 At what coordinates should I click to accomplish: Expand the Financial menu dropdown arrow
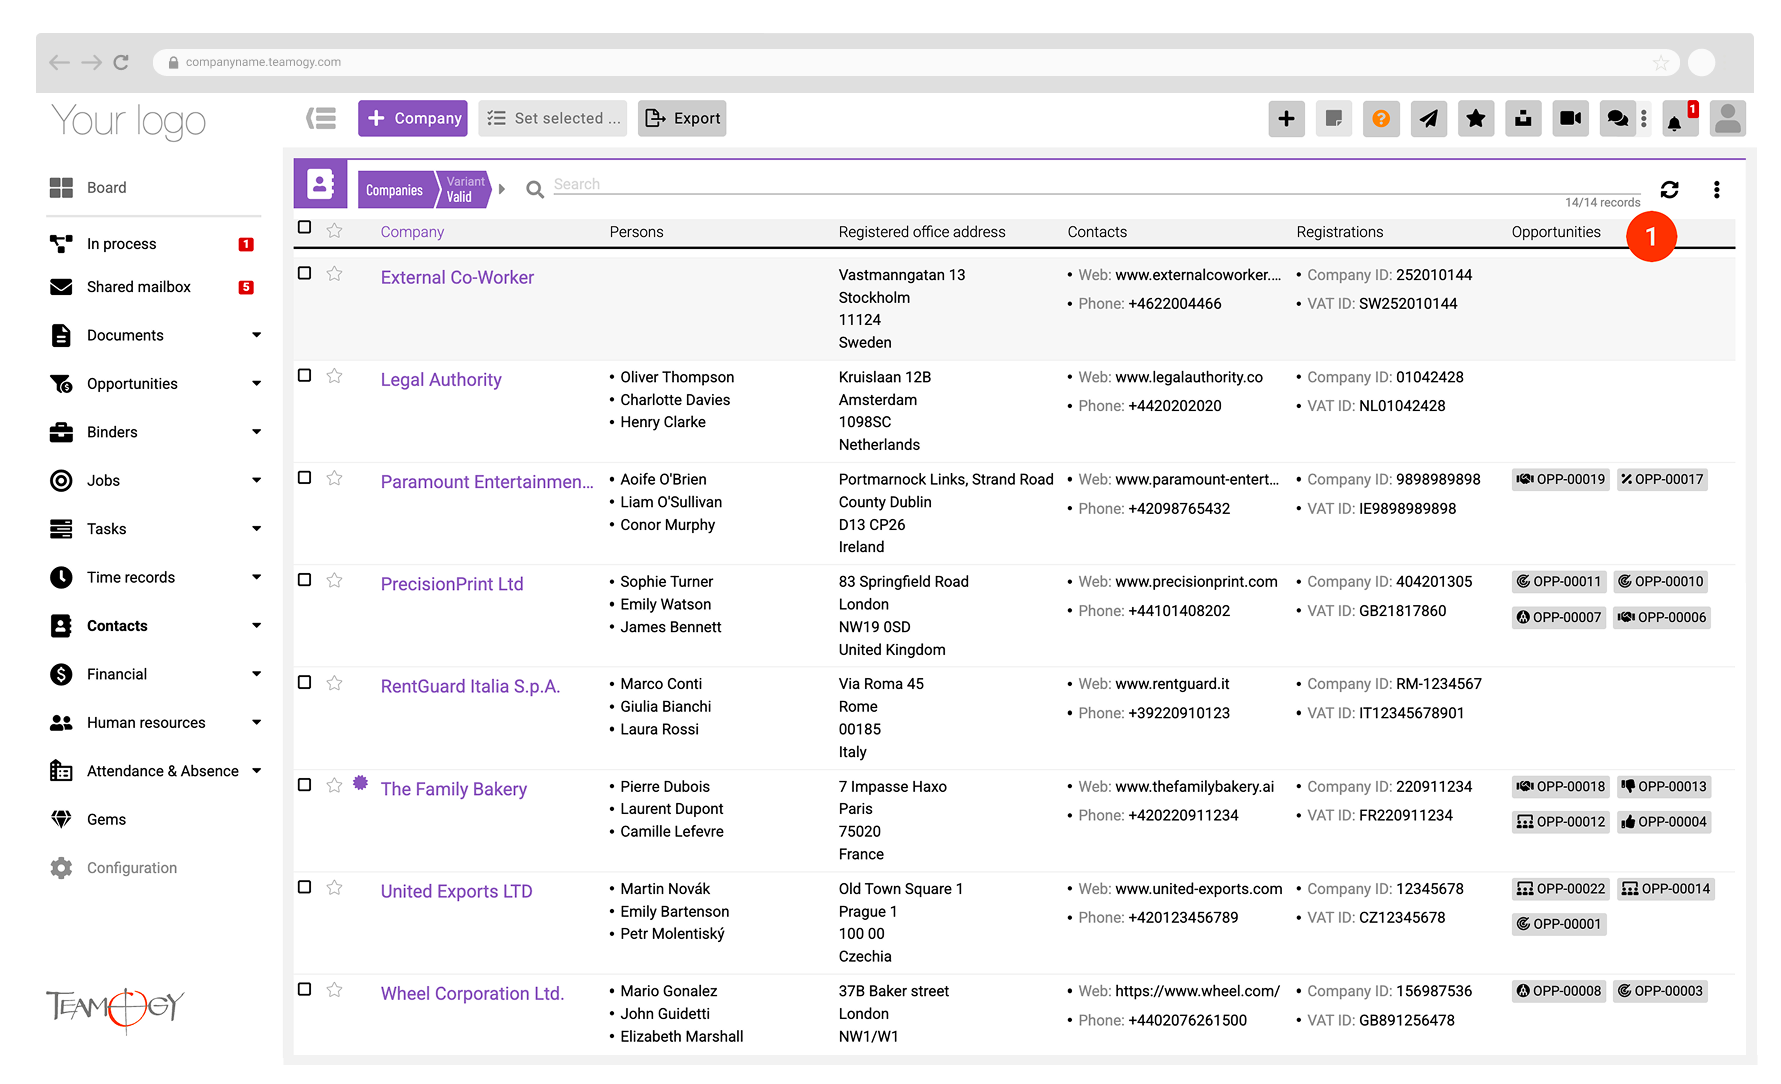click(x=256, y=675)
